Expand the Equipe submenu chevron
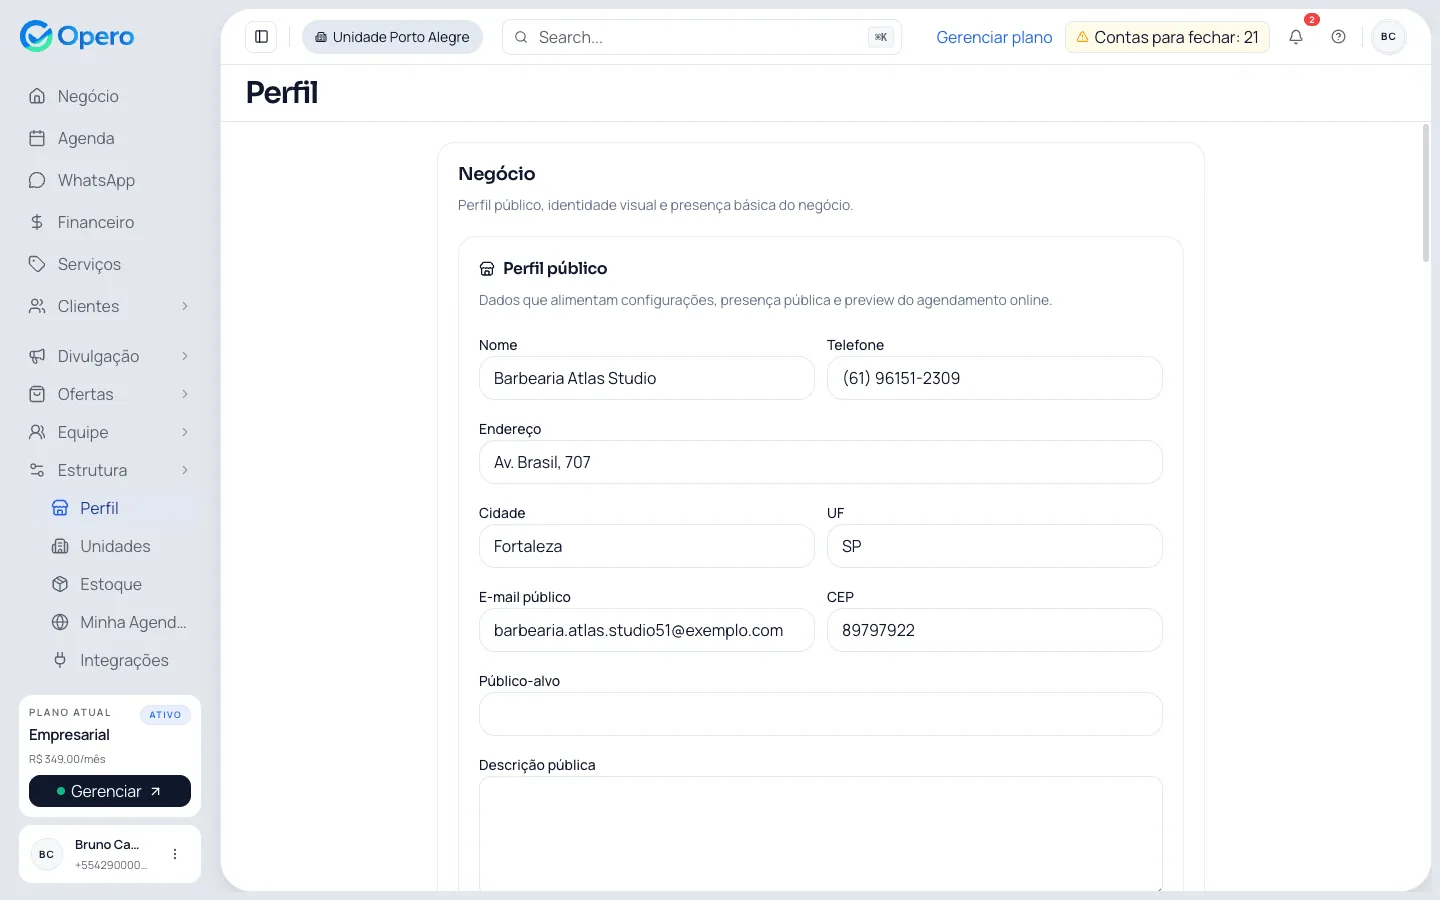 coord(185,432)
